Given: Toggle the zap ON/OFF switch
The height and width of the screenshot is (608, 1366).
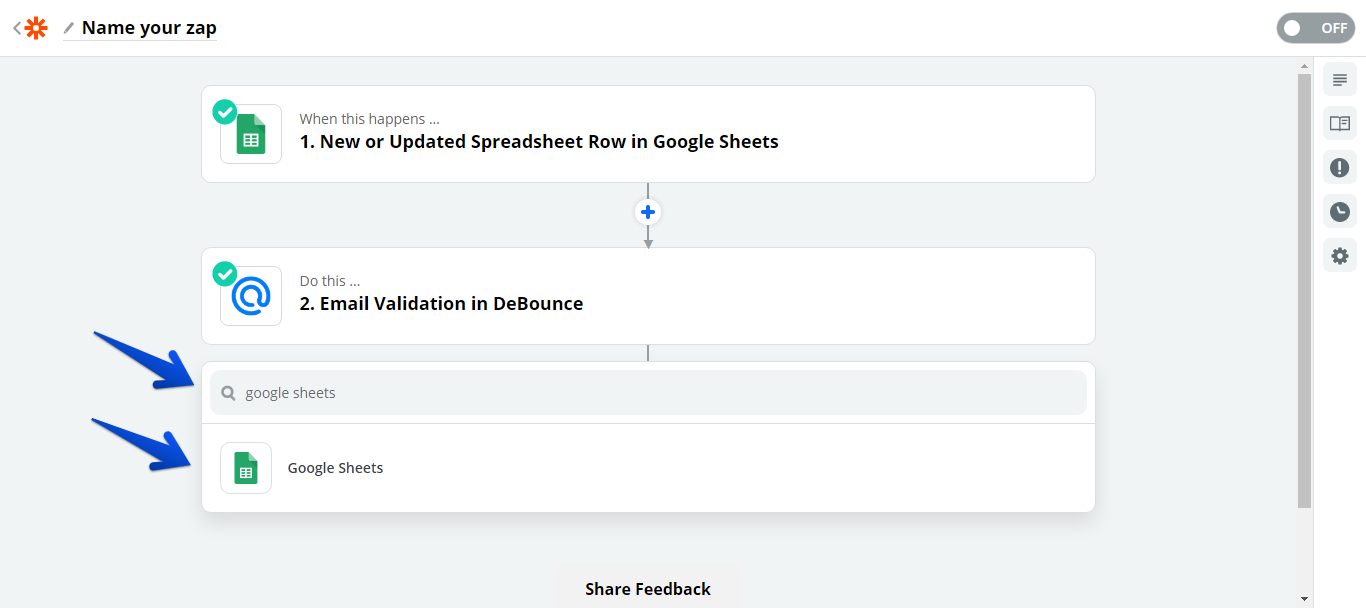Looking at the screenshot, I should click(1315, 28).
